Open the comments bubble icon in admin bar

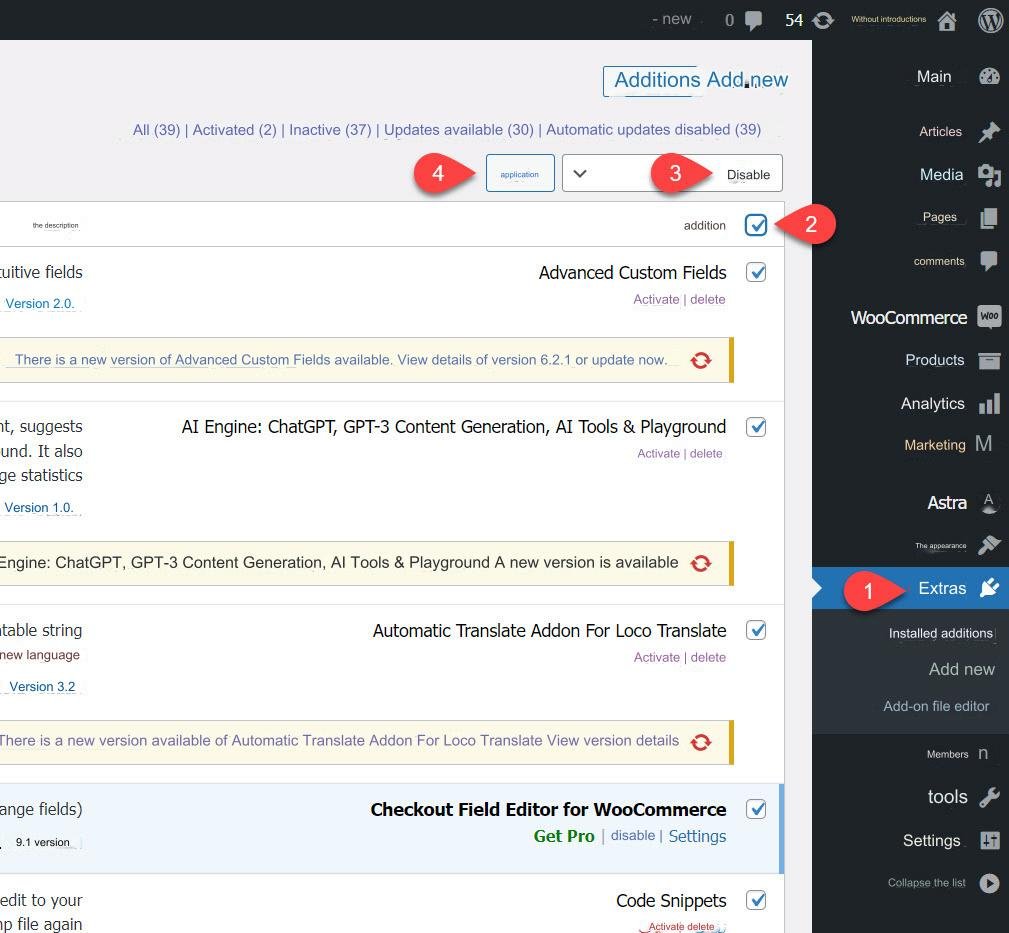[753, 21]
